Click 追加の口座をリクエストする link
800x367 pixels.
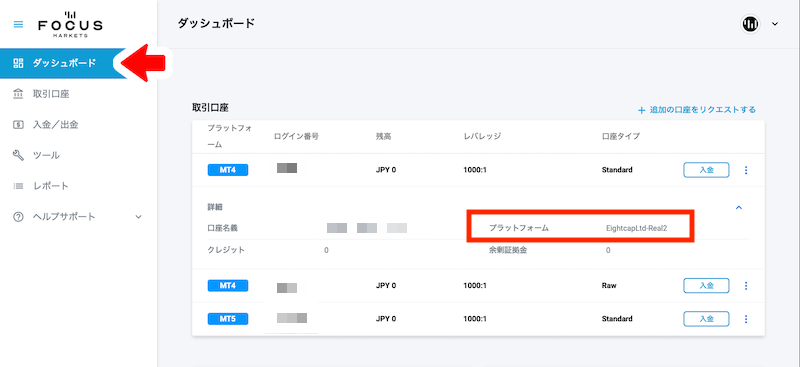[x=696, y=110]
